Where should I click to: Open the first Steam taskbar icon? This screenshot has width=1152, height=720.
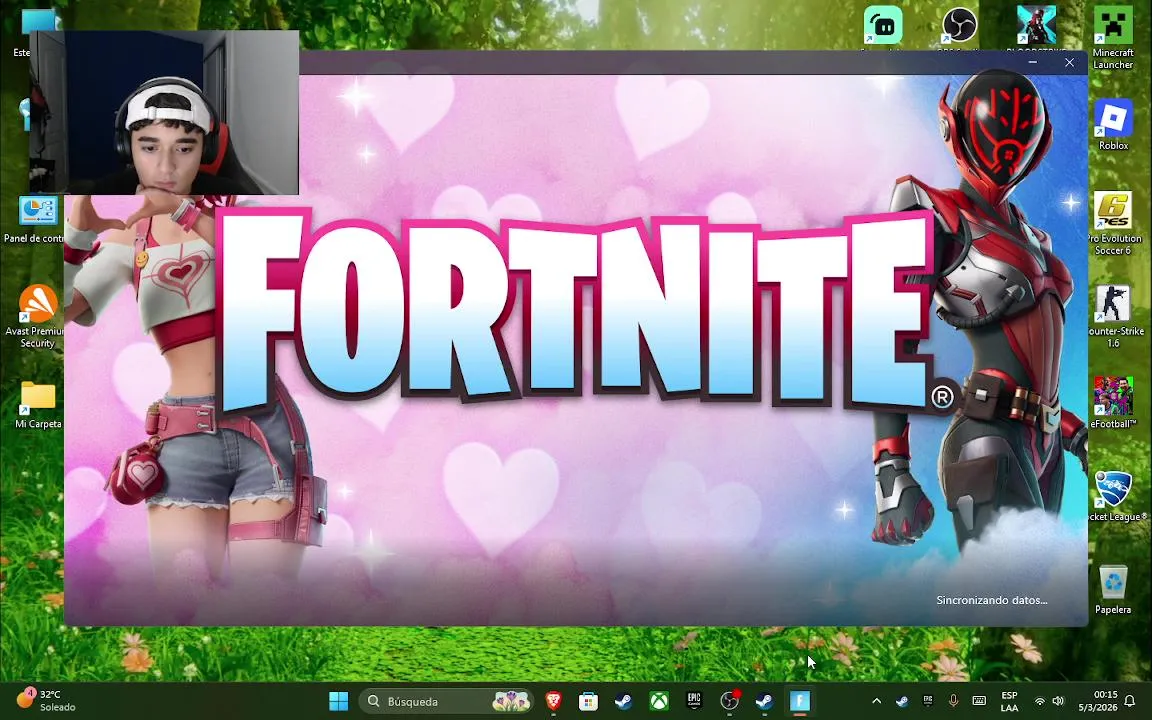(x=623, y=701)
